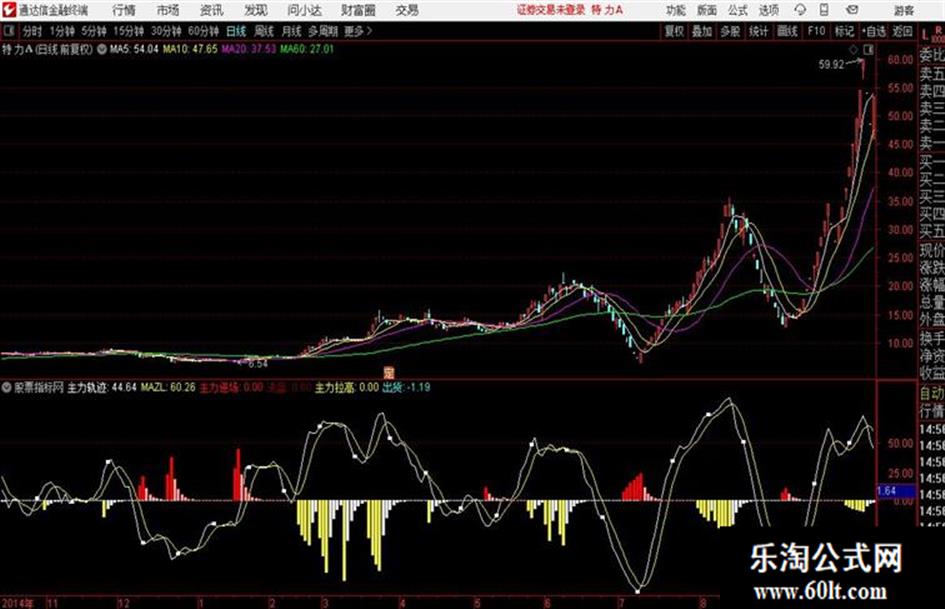Viewport: 945px width, 609px height.
Task: Click the 59.92 high price label
Action: (831, 65)
